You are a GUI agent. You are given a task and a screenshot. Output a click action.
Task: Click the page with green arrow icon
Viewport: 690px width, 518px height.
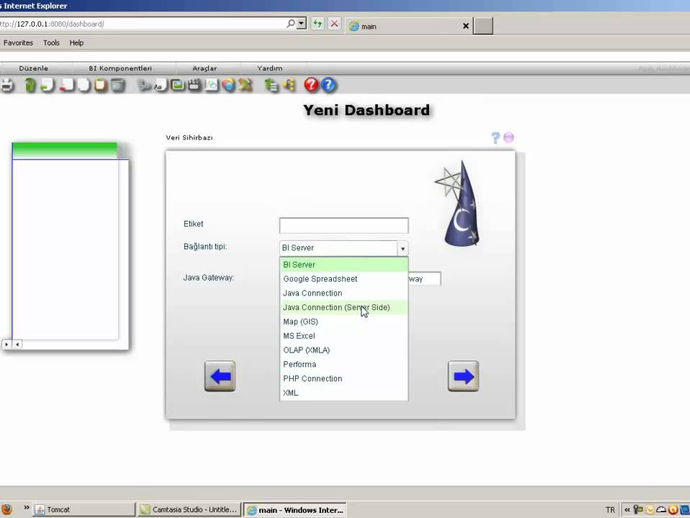(47, 85)
